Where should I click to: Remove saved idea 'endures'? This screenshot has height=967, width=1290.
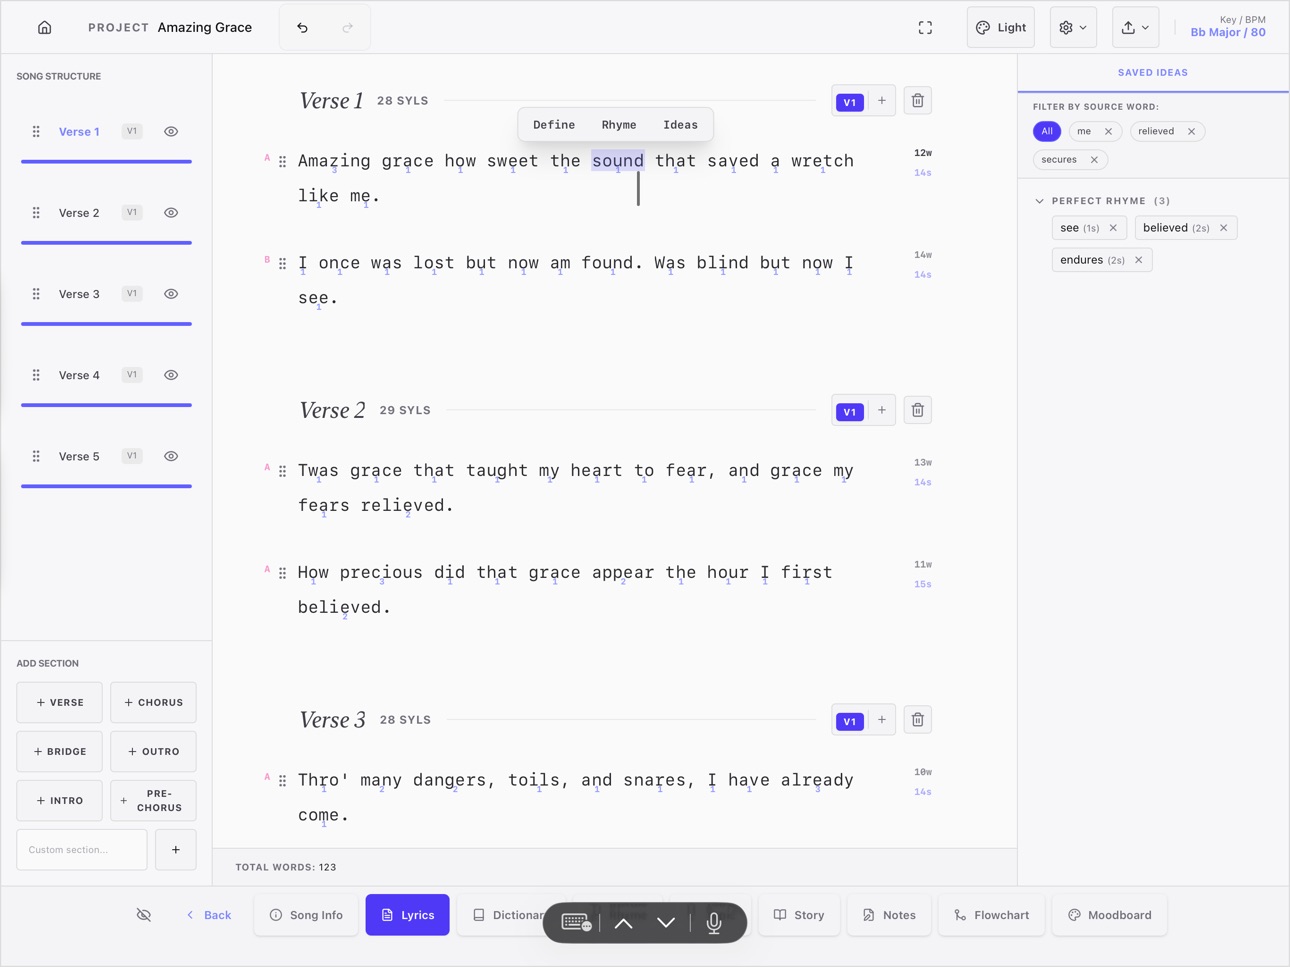pyautogui.click(x=1138, y=260)
